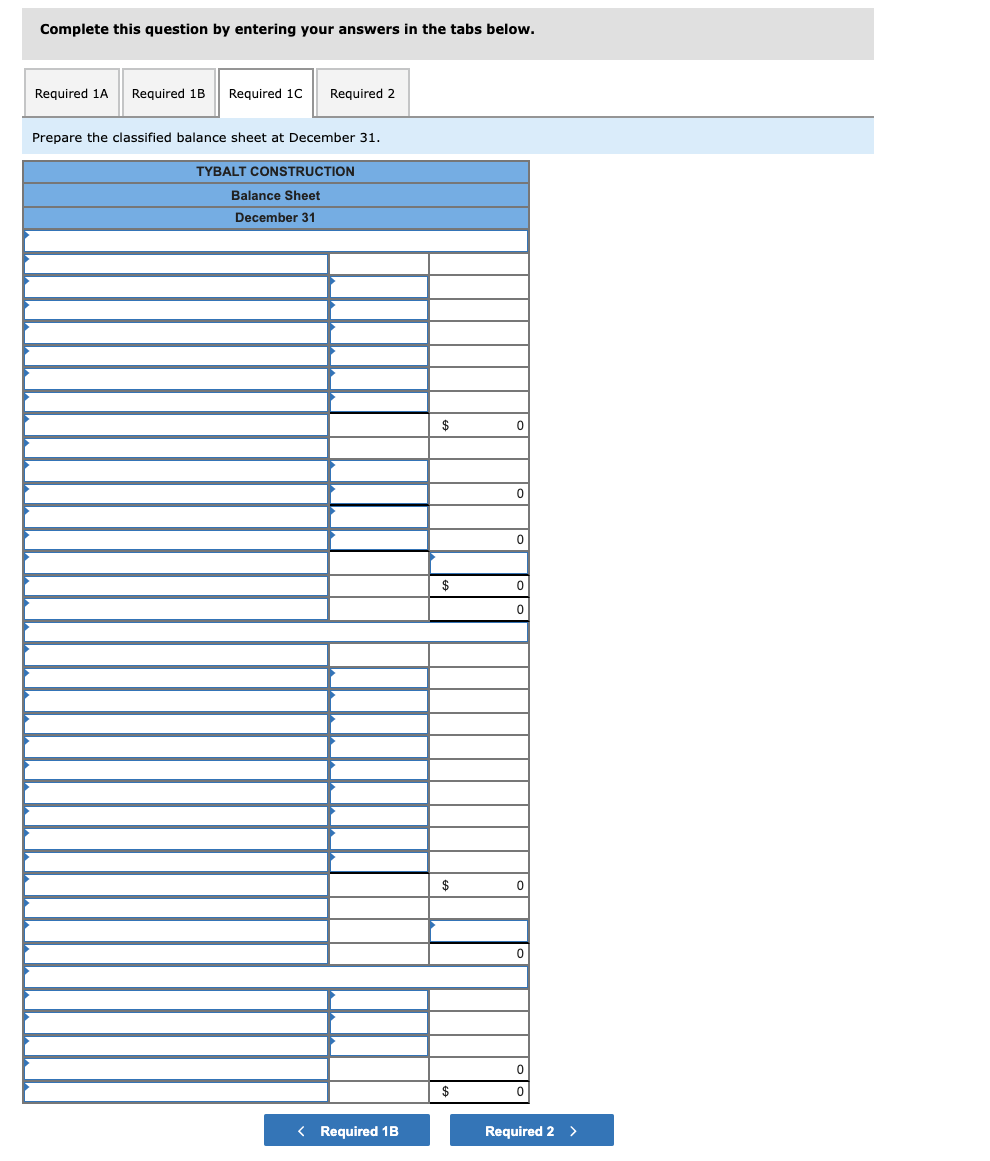
Task: Click the TYBALT CONSTRUCTION title cell
Action: coord(275,171)
